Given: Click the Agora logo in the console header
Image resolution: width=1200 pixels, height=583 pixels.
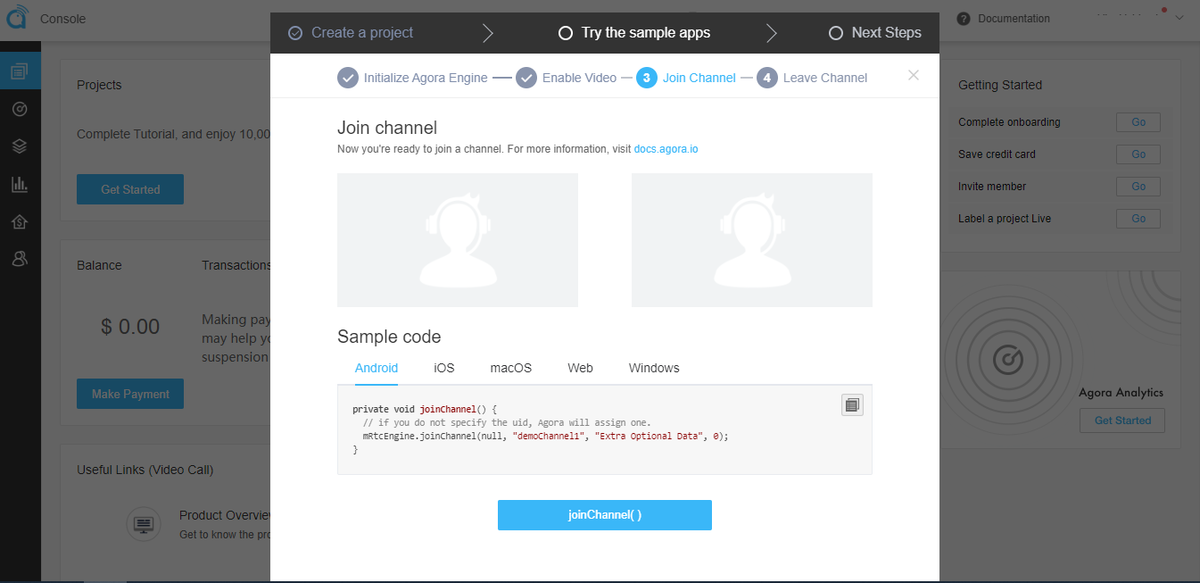Looking at the screenshot, I should pyautogui.click(x=16, y=18).
